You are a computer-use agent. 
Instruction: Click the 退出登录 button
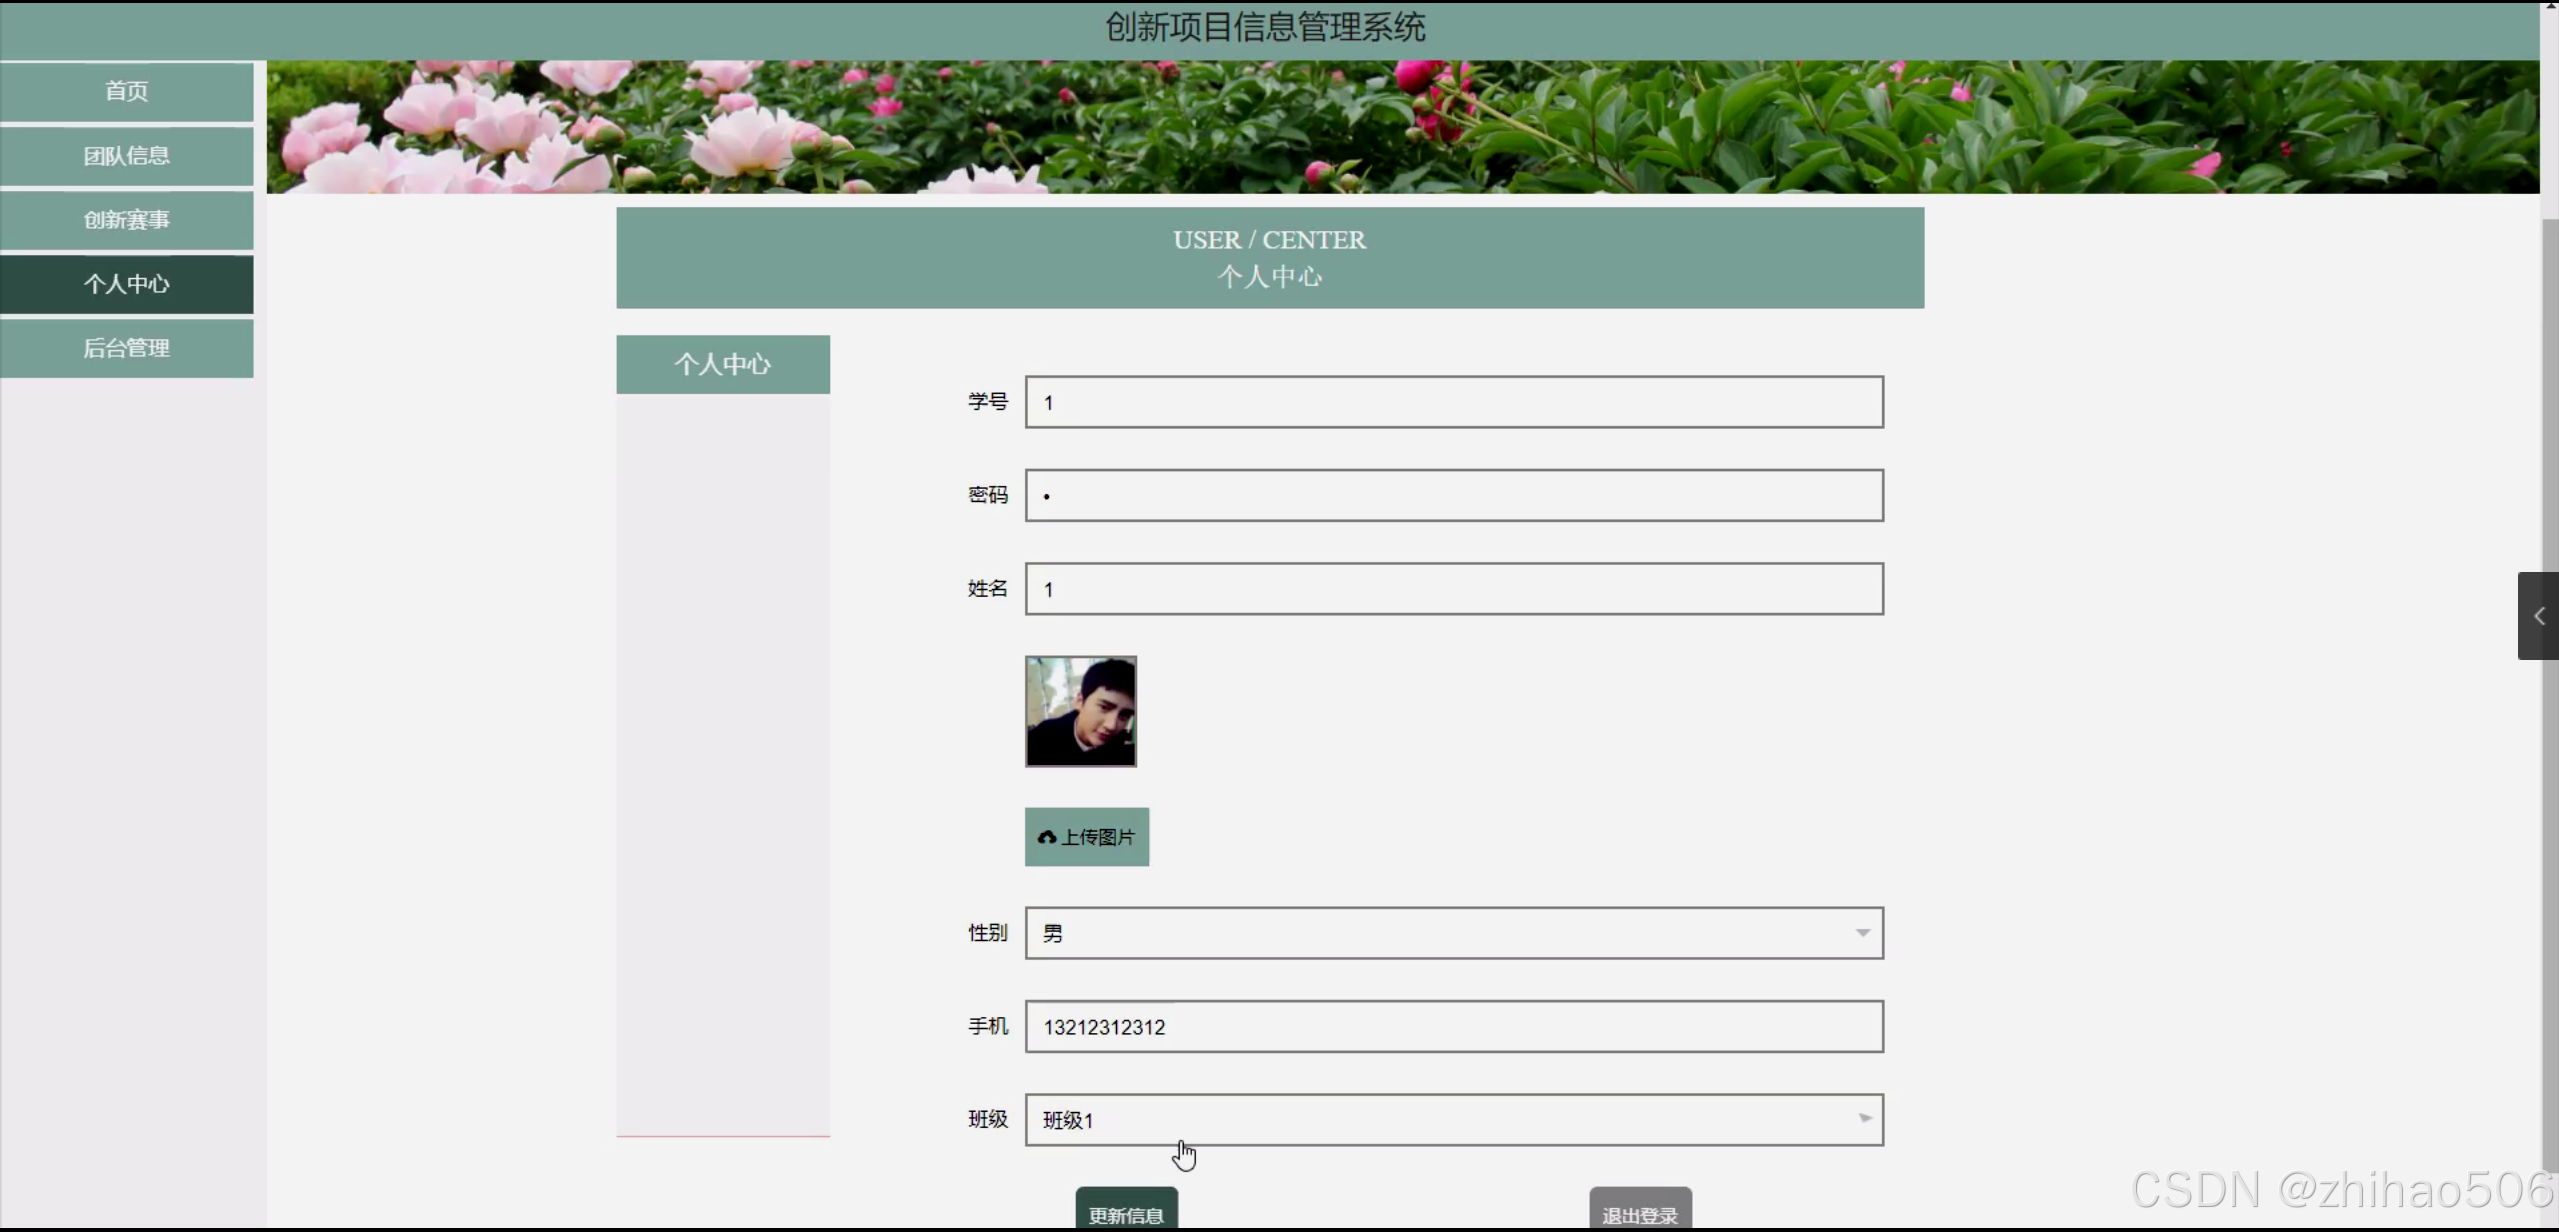click(1639, 1211)
